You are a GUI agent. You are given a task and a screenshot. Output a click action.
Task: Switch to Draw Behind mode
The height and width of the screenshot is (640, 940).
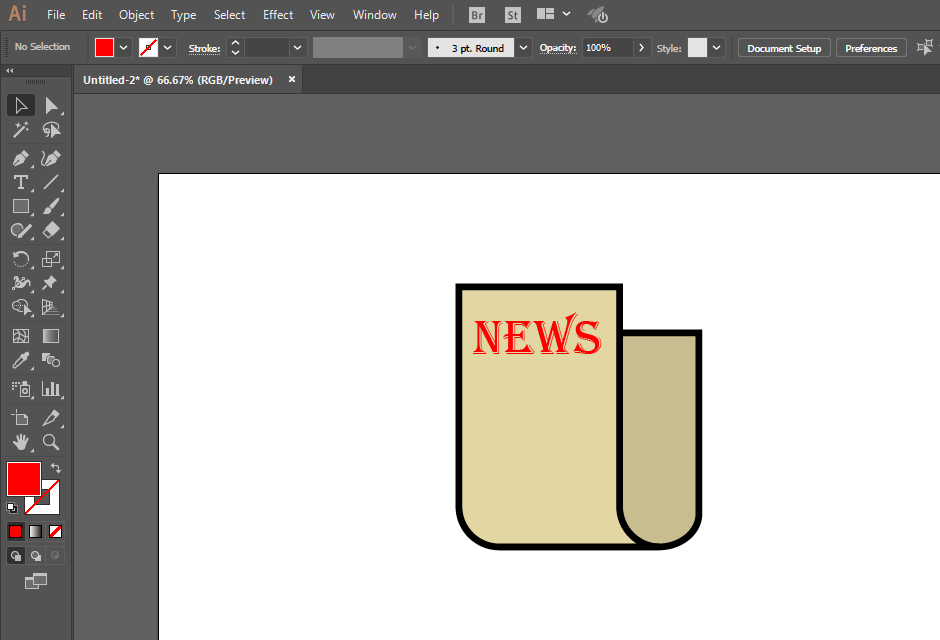tap(36, 556)
